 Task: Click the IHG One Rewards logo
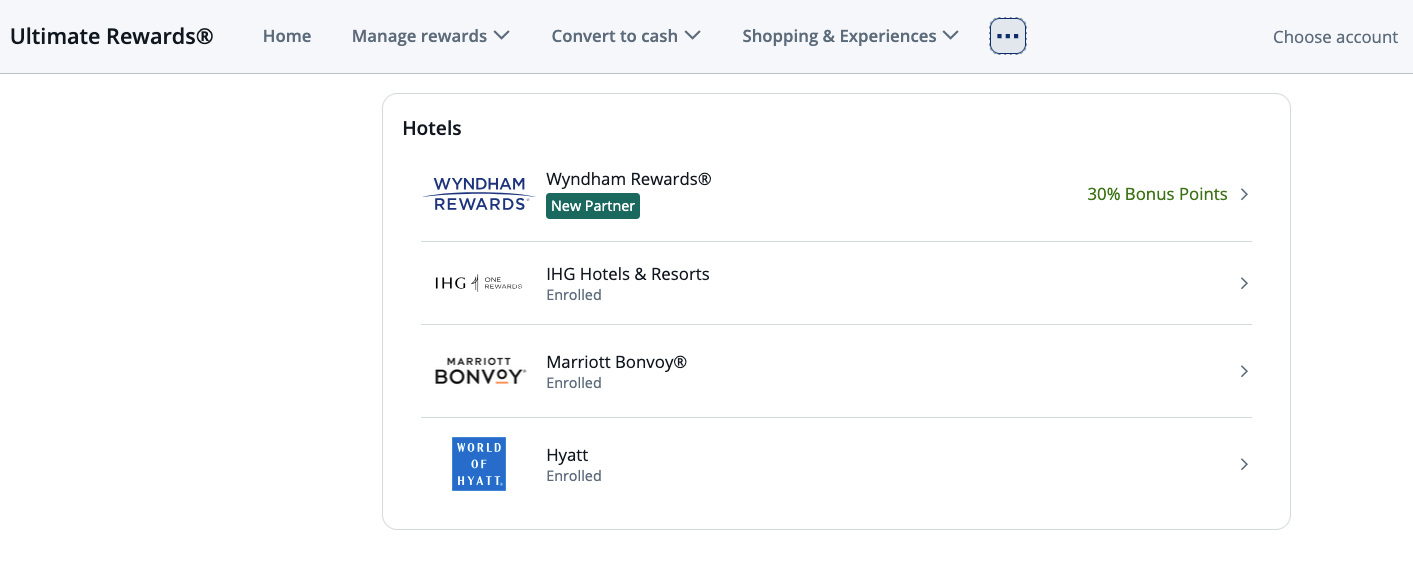[478, 283]
